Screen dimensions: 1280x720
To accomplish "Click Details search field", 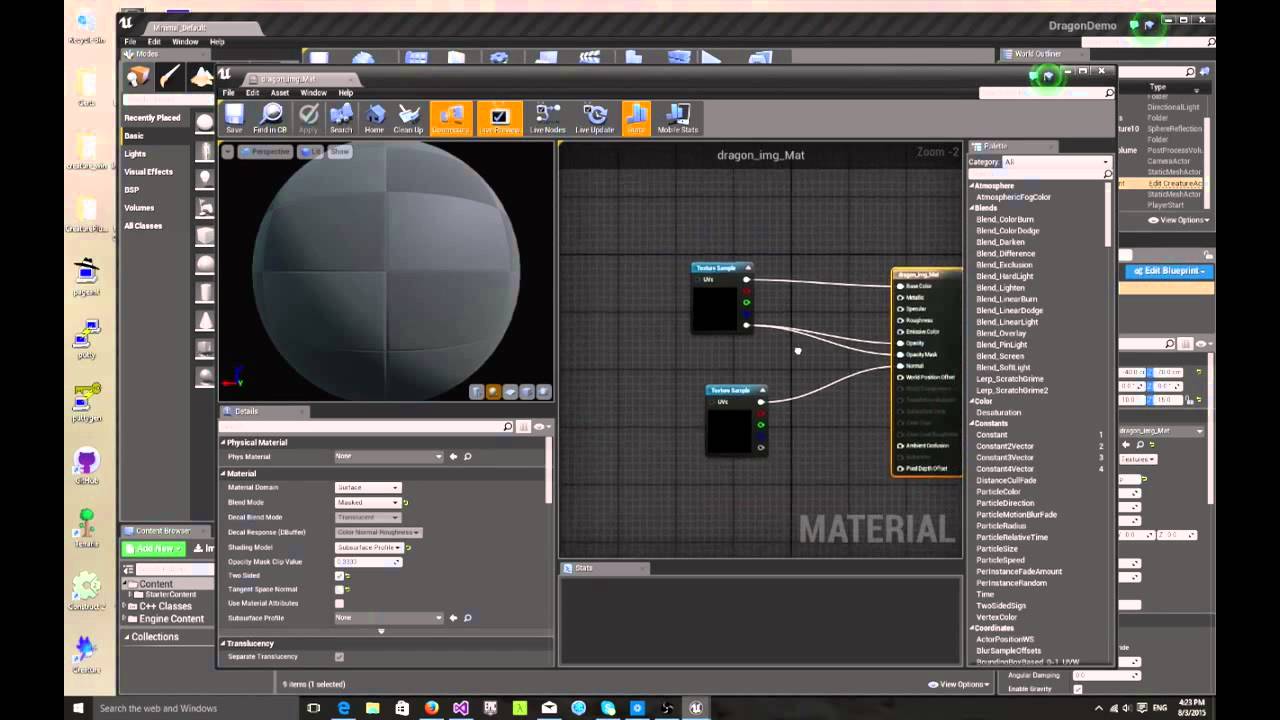I will 366,427.
